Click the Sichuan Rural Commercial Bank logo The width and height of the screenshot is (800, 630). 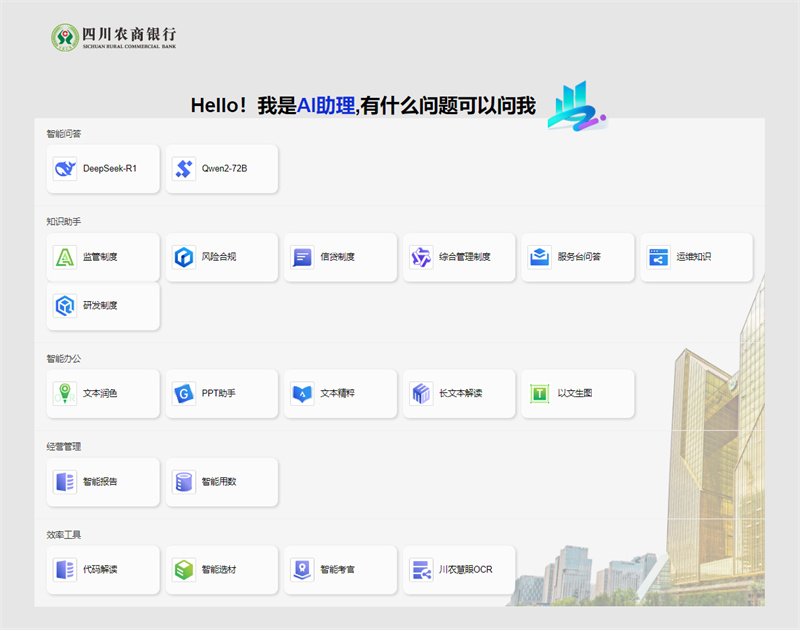coord(113,37)
